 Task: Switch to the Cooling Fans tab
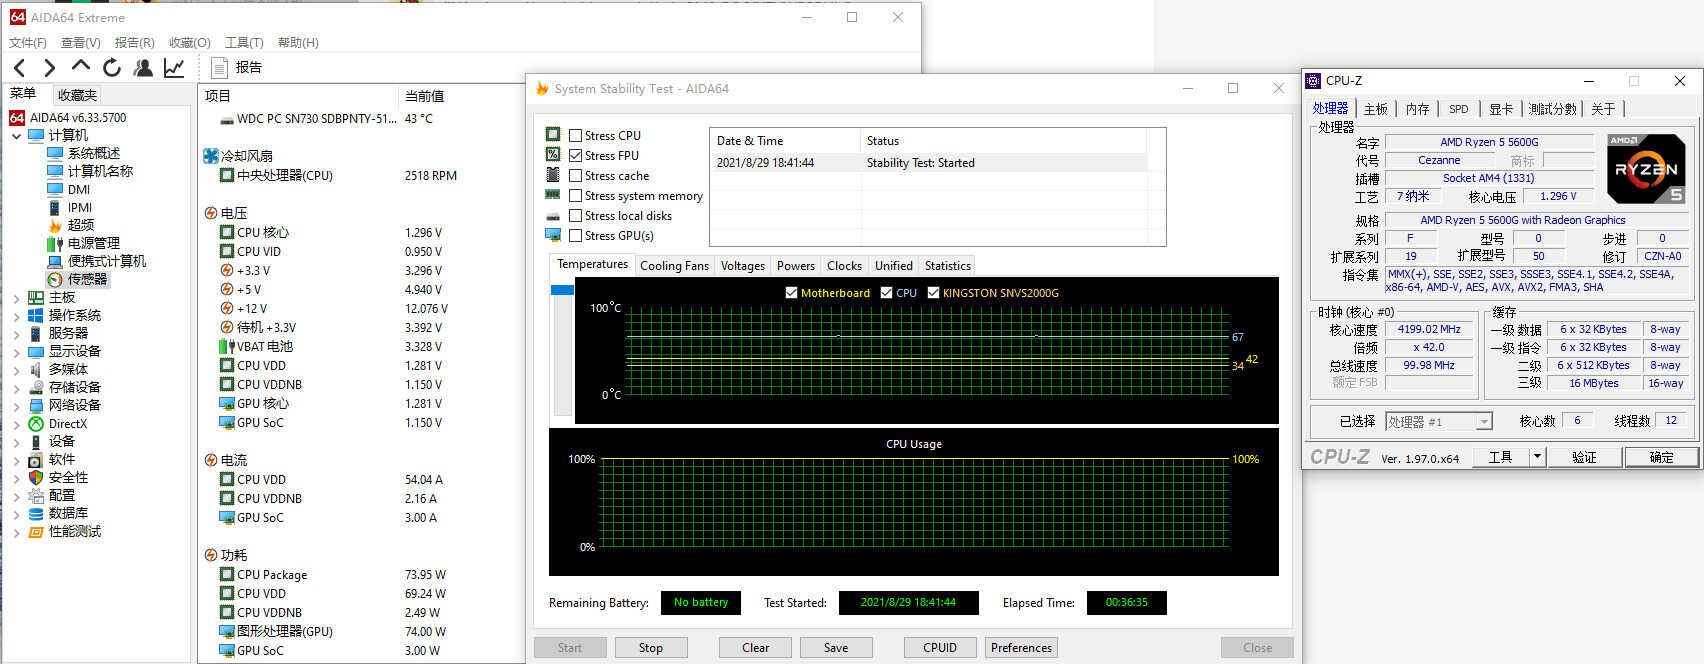tap(674, 266)
